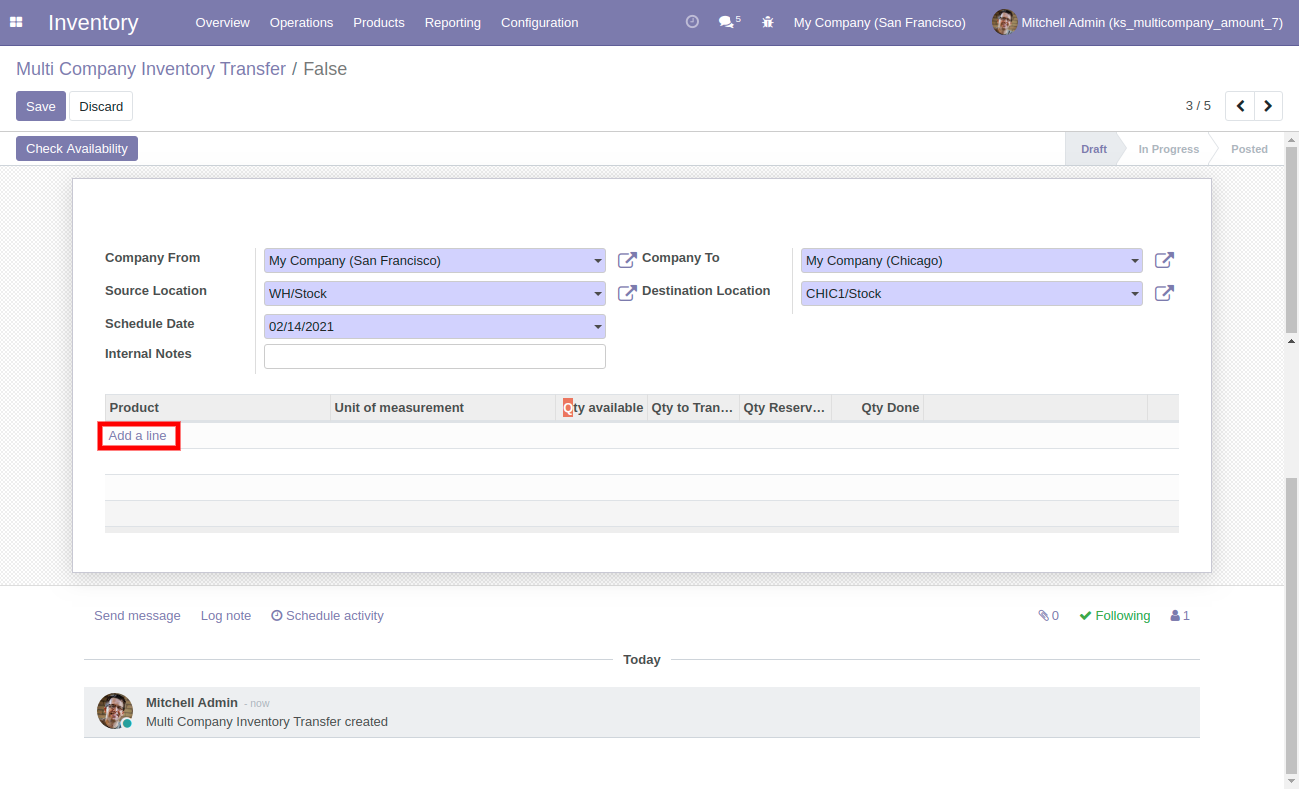Image resolution: width=1299 pixels, height=789 pixels.
Task: Open external link for Company To
Action: 1164,260
